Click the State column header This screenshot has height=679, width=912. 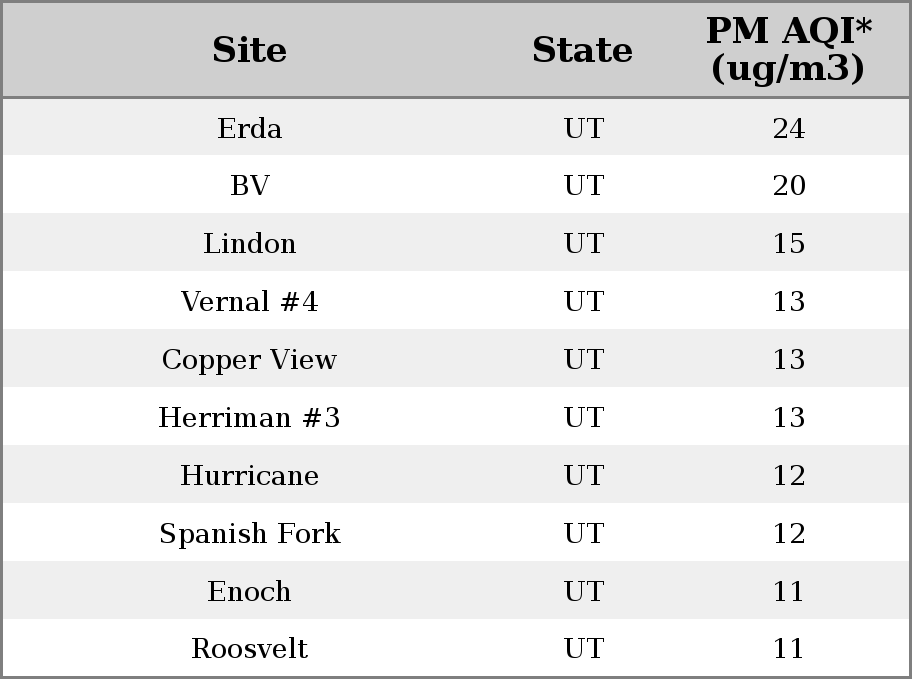coord(583,50)
